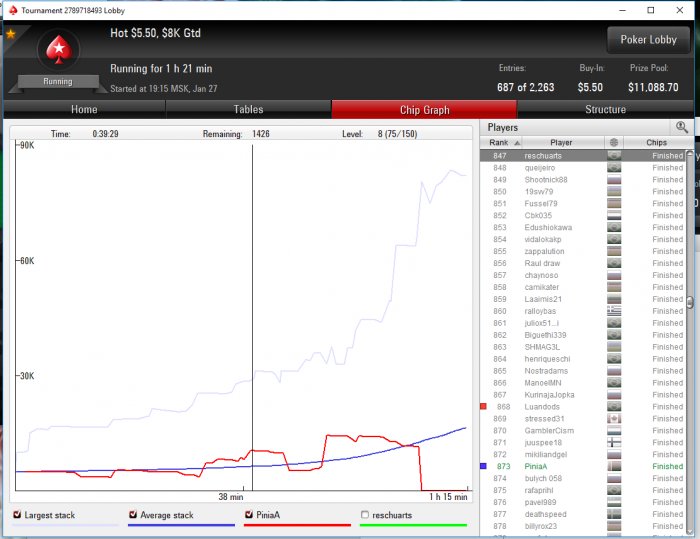Select player row queijeiro
The image size is (700, 539).
582,168
